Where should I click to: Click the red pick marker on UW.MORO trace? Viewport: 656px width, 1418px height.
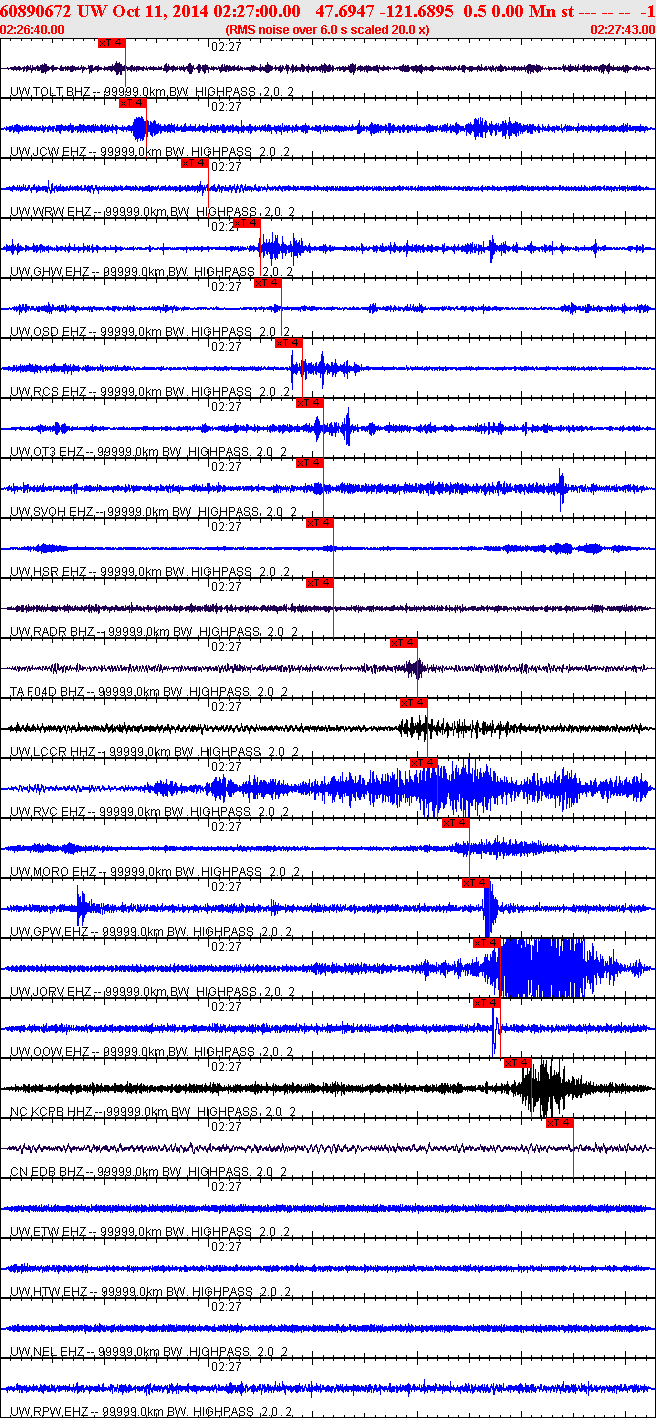point(455,823)
